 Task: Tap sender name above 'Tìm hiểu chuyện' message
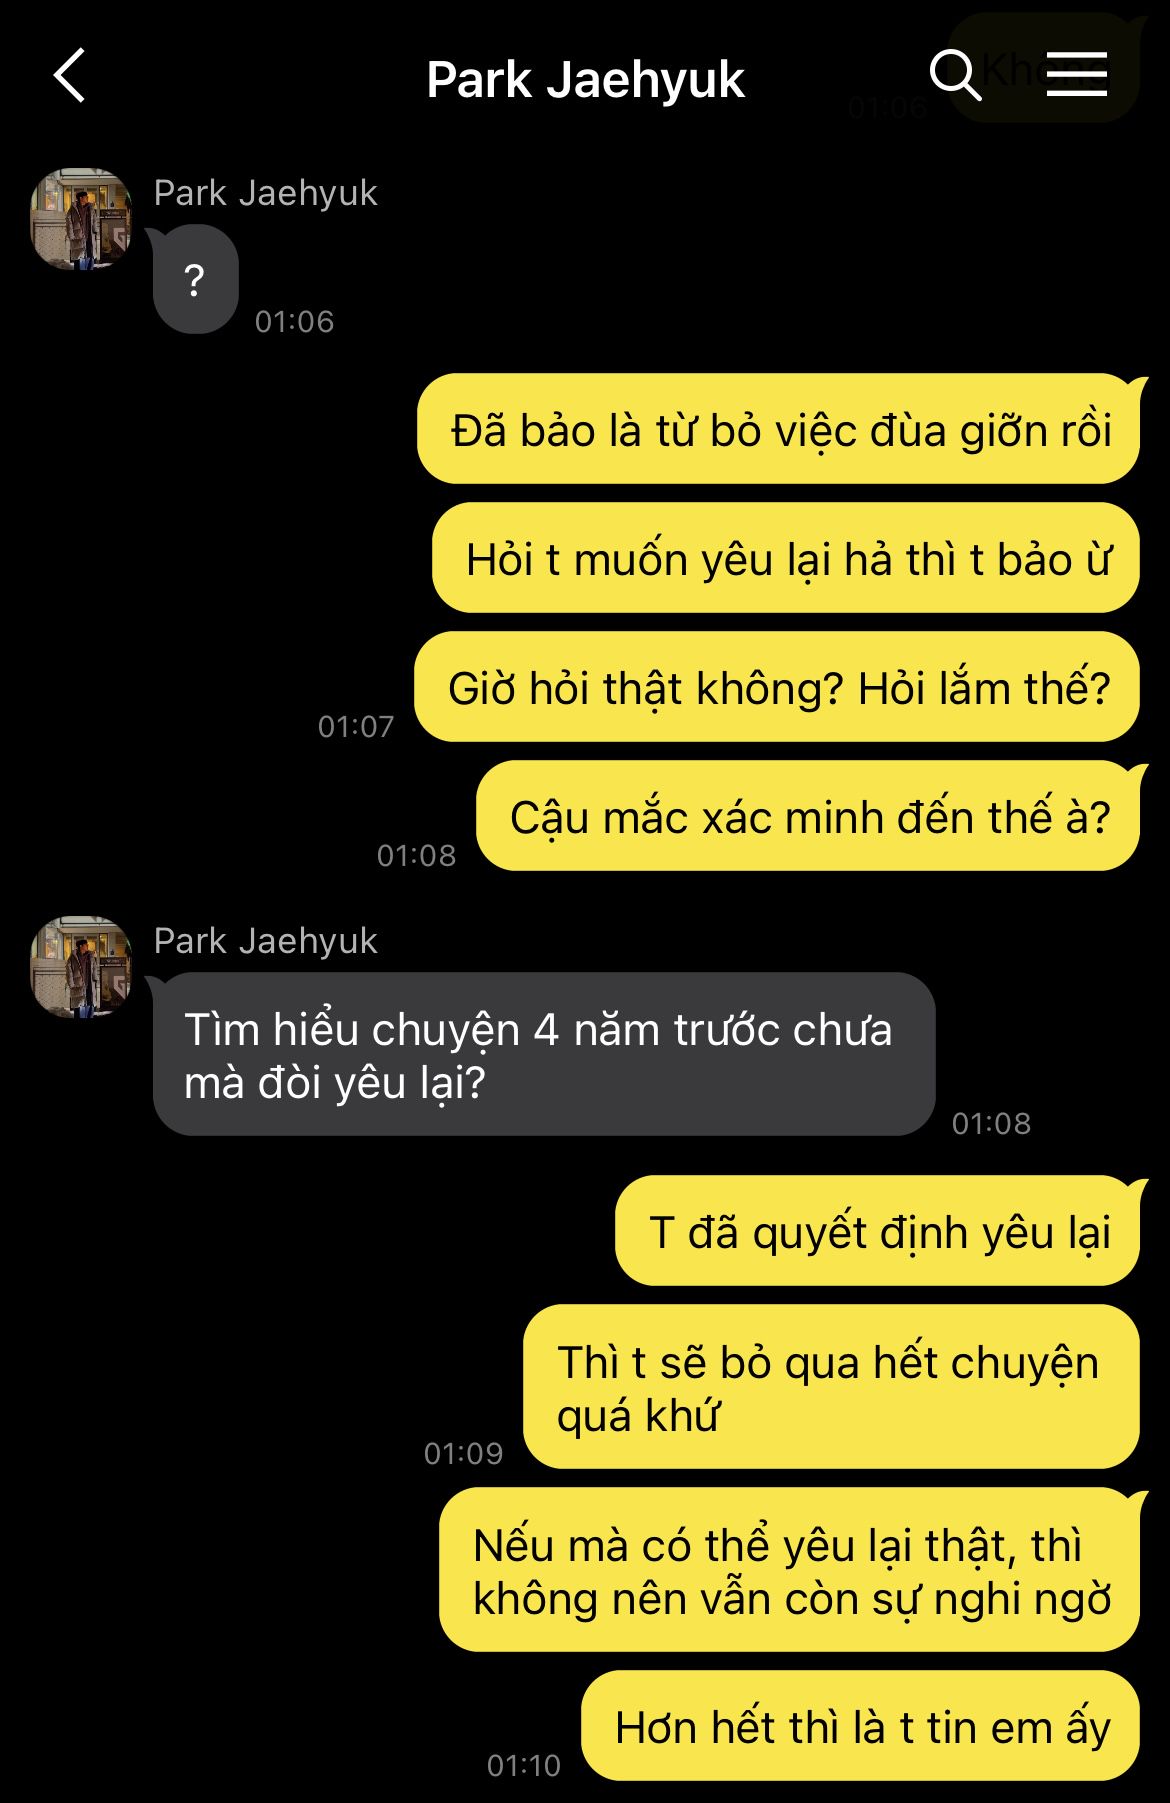tap(266, 941)
